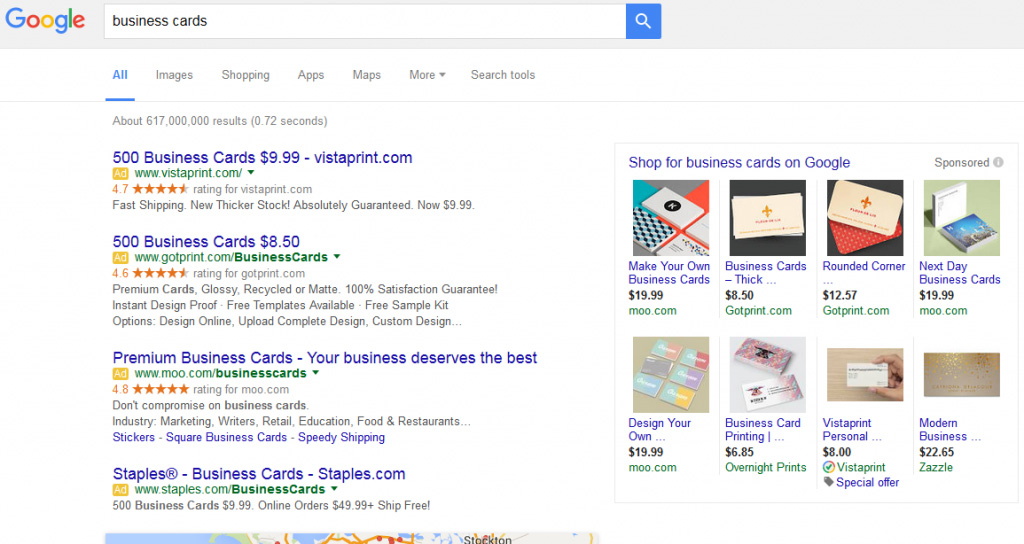
Task: Select the Modern Business gold card image
Action: coord(961,375)
